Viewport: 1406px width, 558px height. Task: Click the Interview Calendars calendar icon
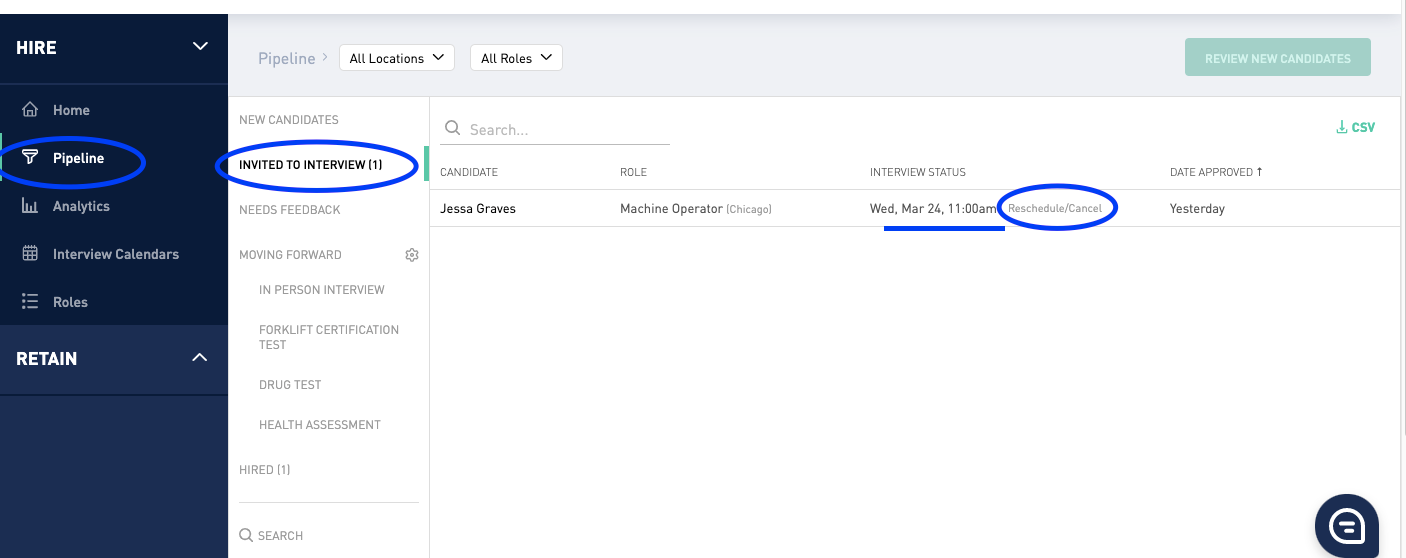31,254
